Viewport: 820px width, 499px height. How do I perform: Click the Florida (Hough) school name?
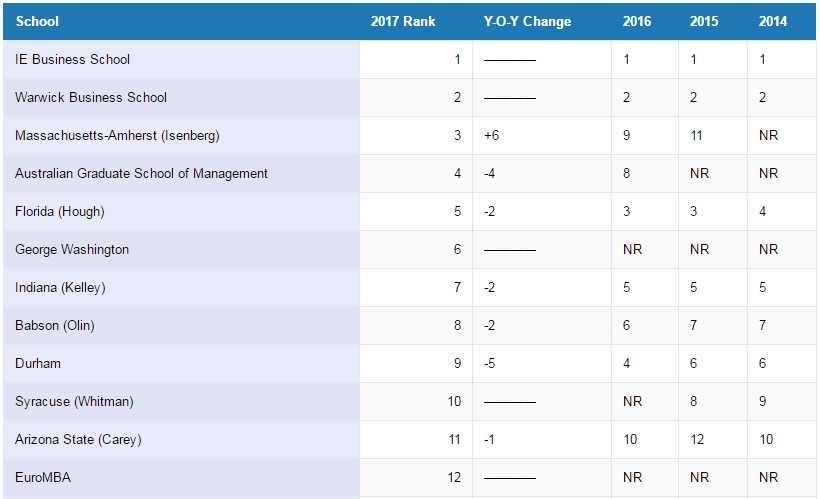(60, 211)
